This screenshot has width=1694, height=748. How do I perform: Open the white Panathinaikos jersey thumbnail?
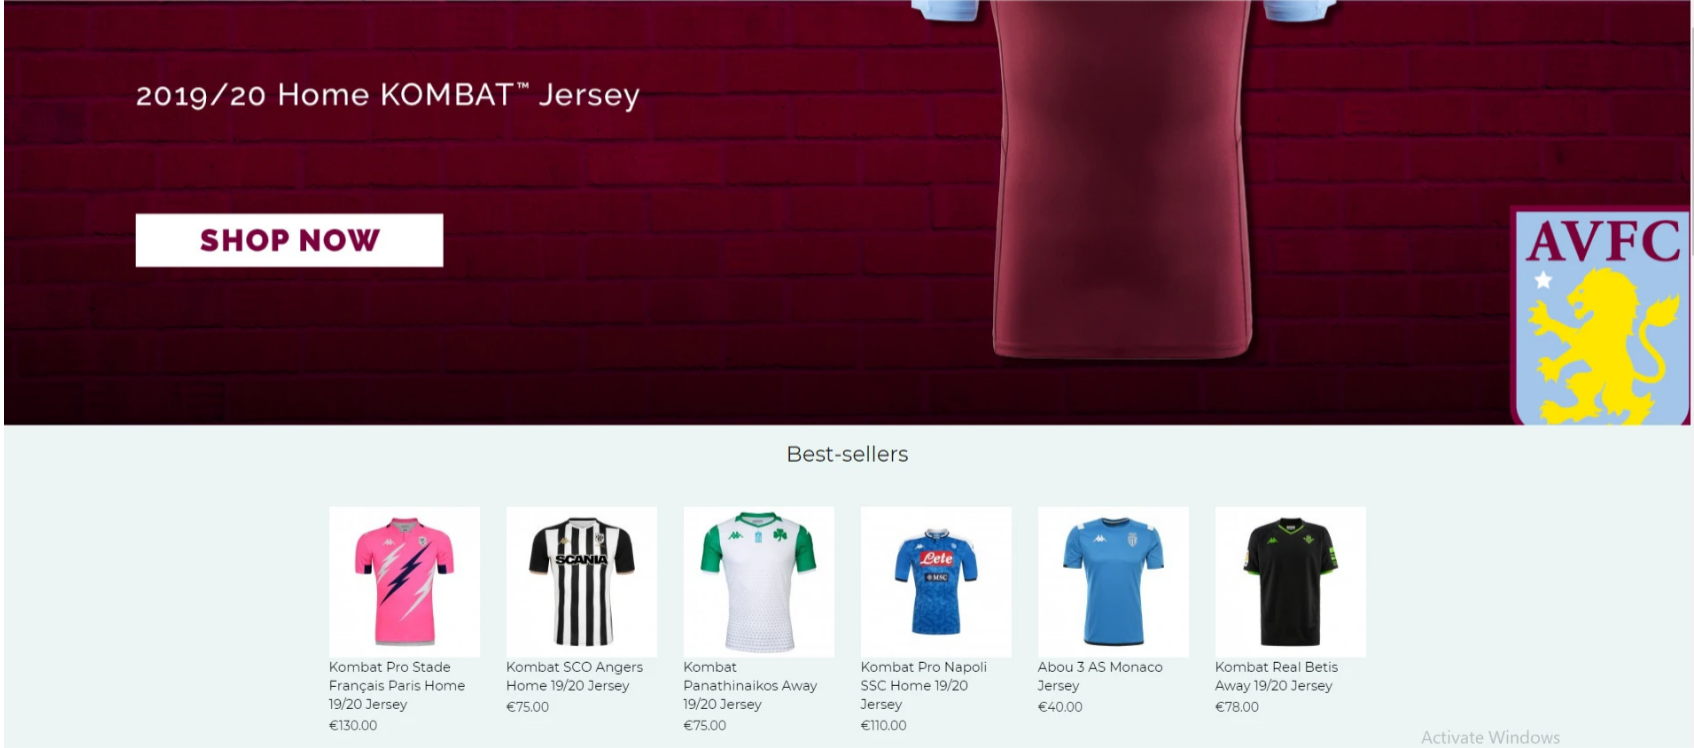coord(758,581)
